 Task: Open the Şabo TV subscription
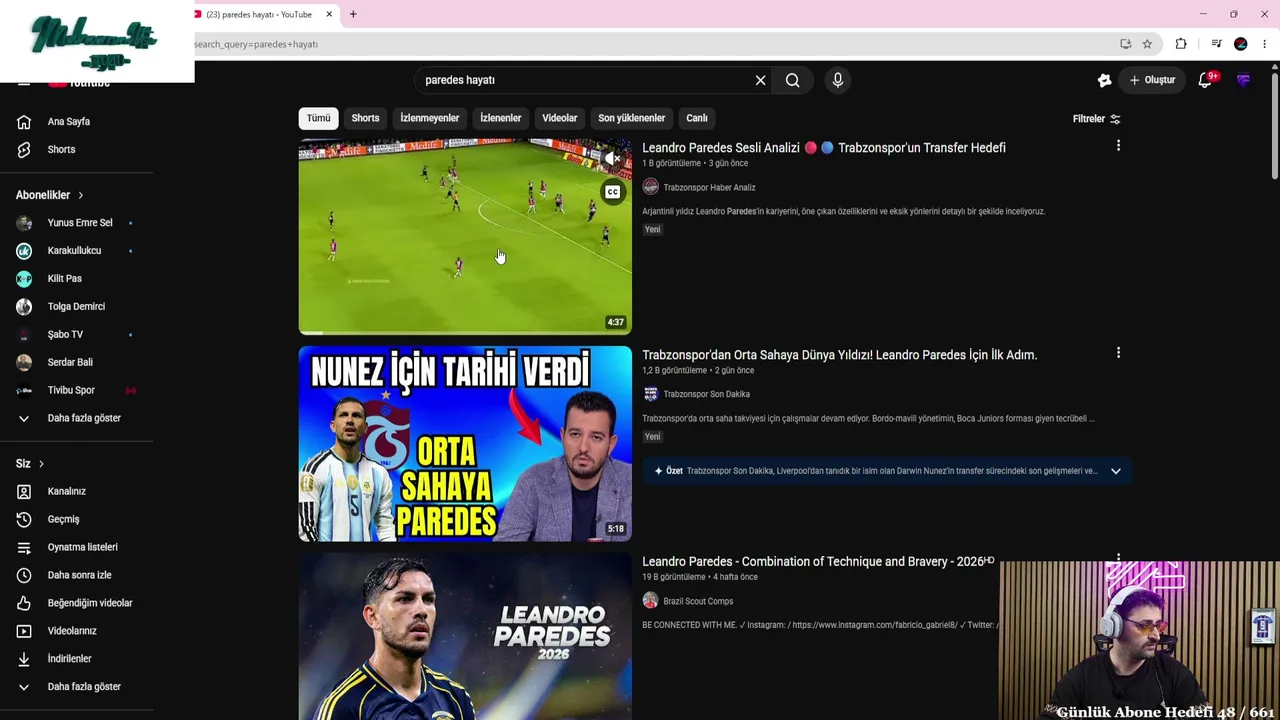click(x=65, y=335)
